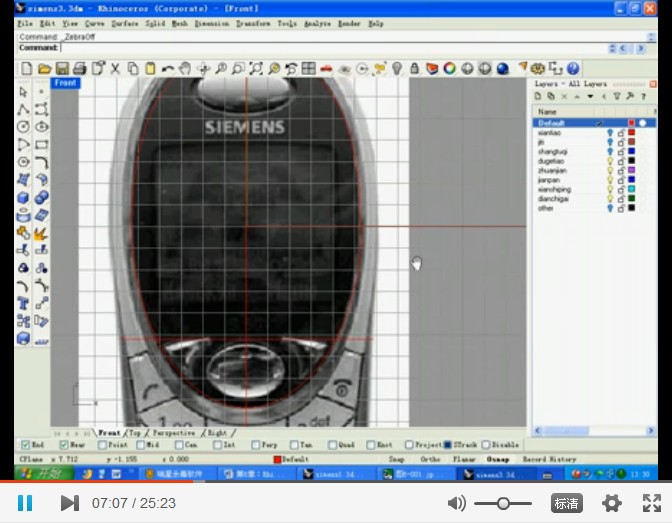Select the Zoom Extents icon

(256, 69)
